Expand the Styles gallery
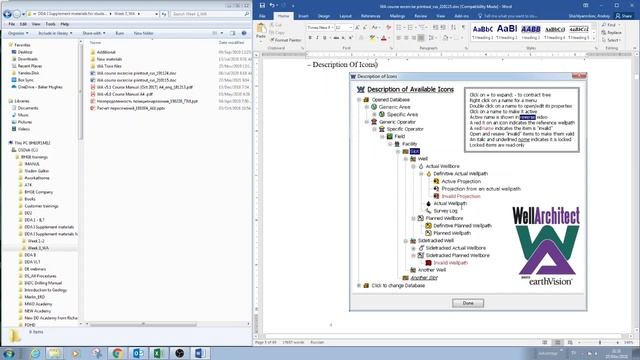640x360 pixels. pyautogui.click(x=594, y=38)
